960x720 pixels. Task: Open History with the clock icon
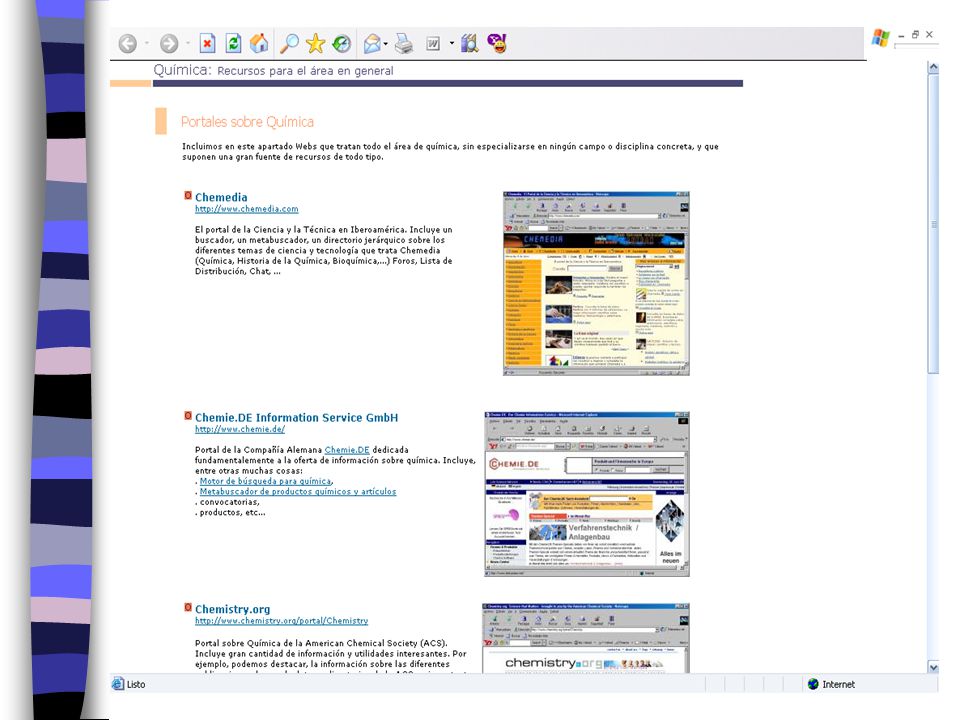[342, 43]
